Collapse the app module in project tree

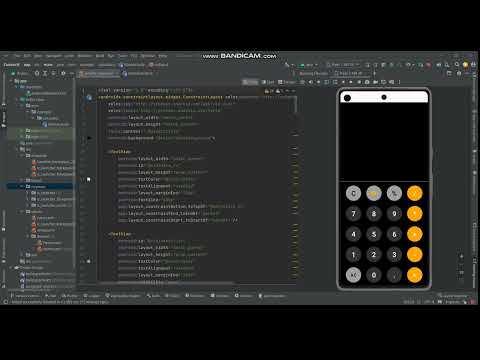point(11,81)
